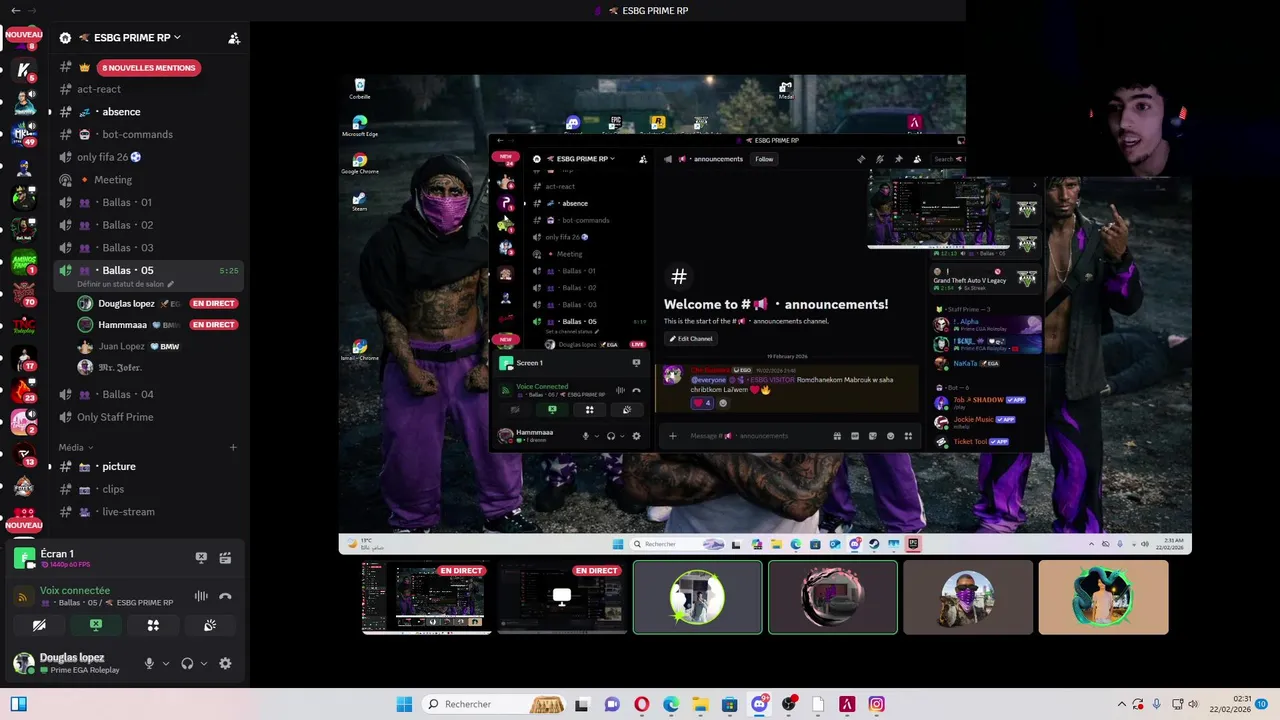
Task: Open Microsoft Edge from taskbar
Action: tap(671, 704)
